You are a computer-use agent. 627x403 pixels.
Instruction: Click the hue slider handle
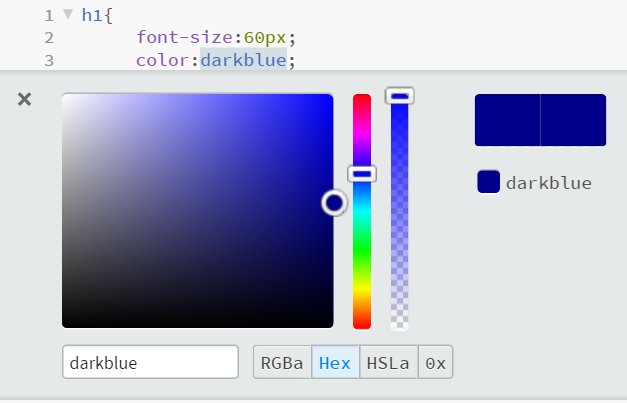[x=362, y=174]
